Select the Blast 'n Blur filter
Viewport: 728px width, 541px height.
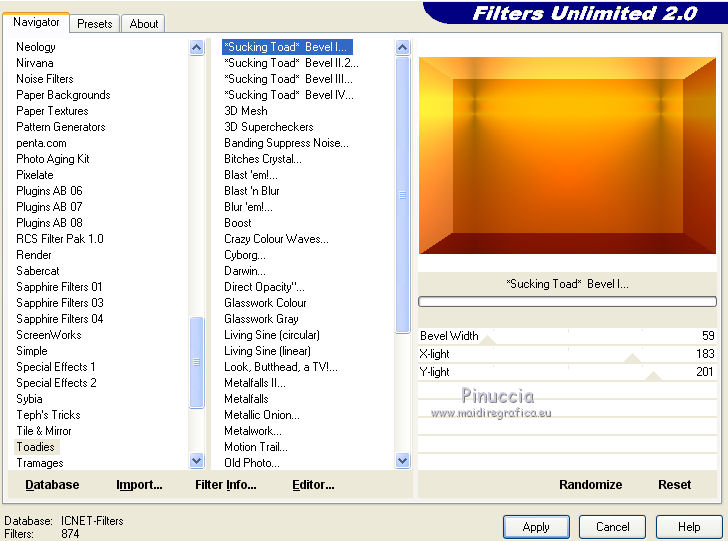point(252,191)
